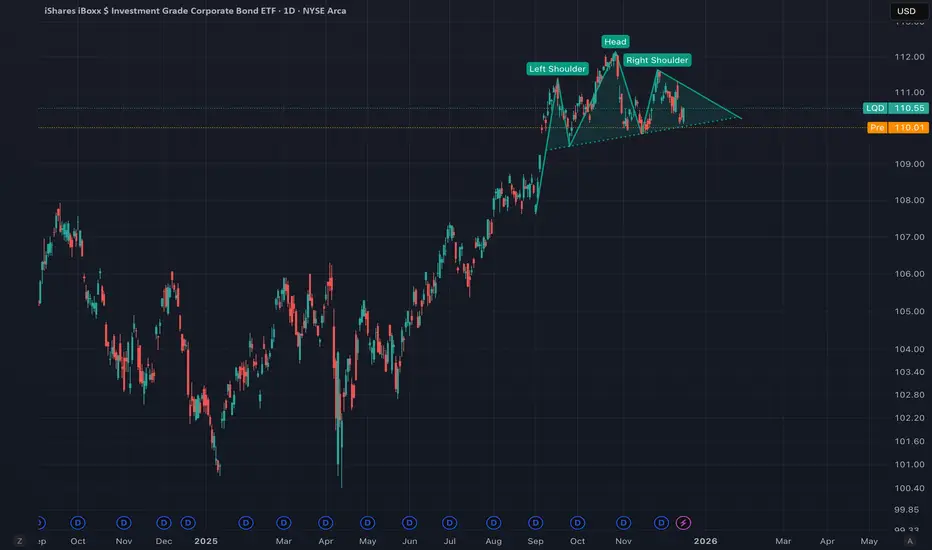The height and width of the screenshot is (550, 932).
Task: Click the 102.80 price axis value
Action: (910, 395)
